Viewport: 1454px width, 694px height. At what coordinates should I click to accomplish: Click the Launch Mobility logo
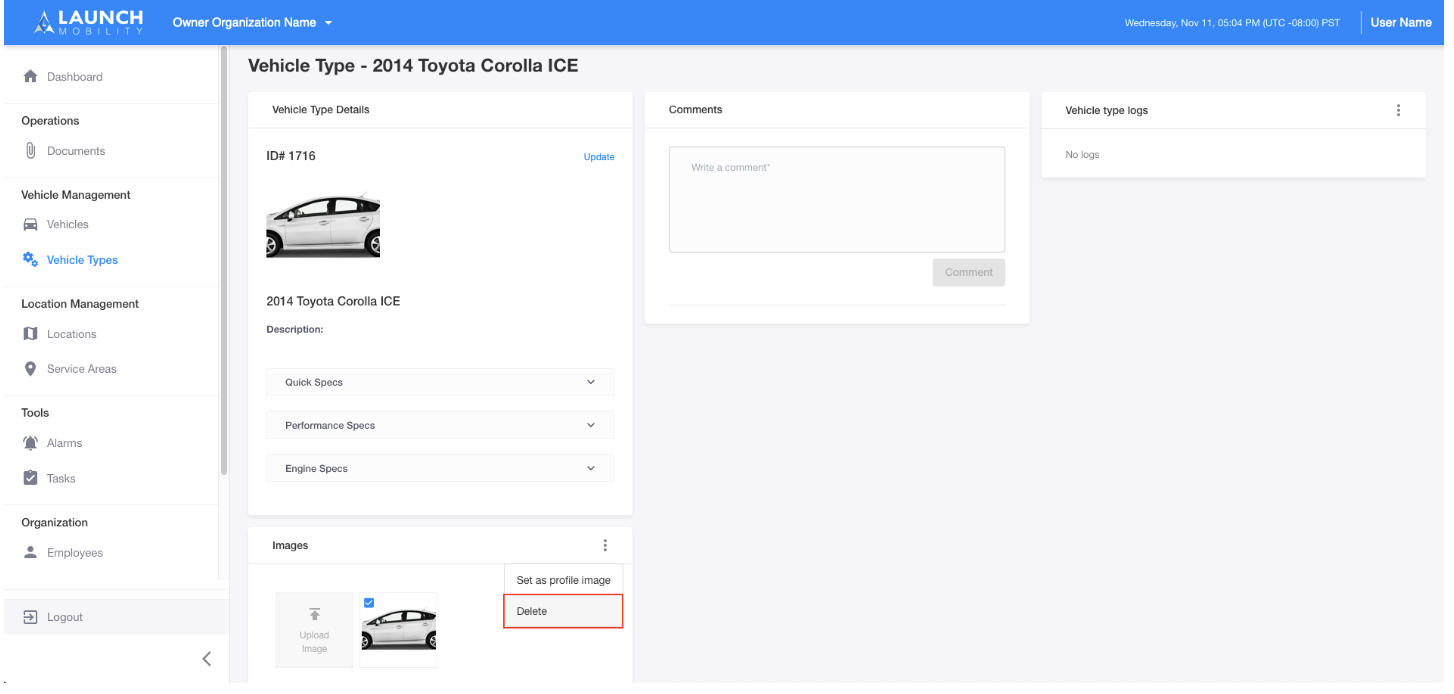point(89,22)
